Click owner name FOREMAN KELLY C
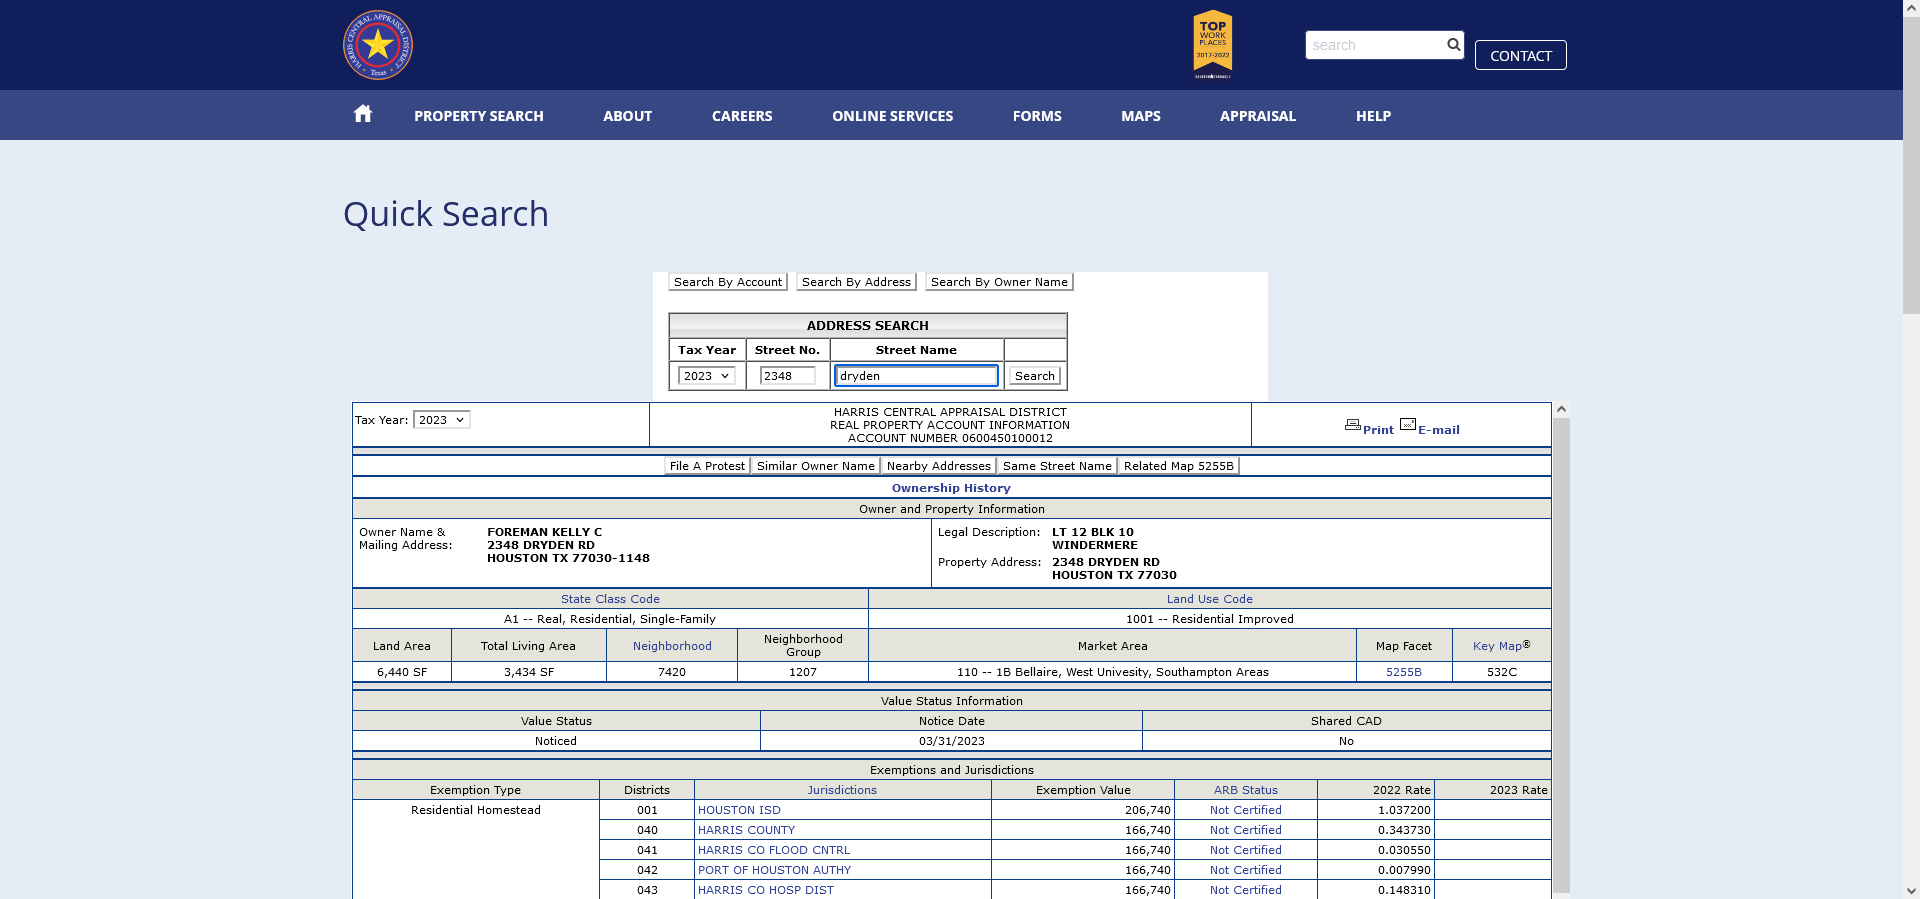This screenshot has width=1920, height=899. (x=545, y=532)
